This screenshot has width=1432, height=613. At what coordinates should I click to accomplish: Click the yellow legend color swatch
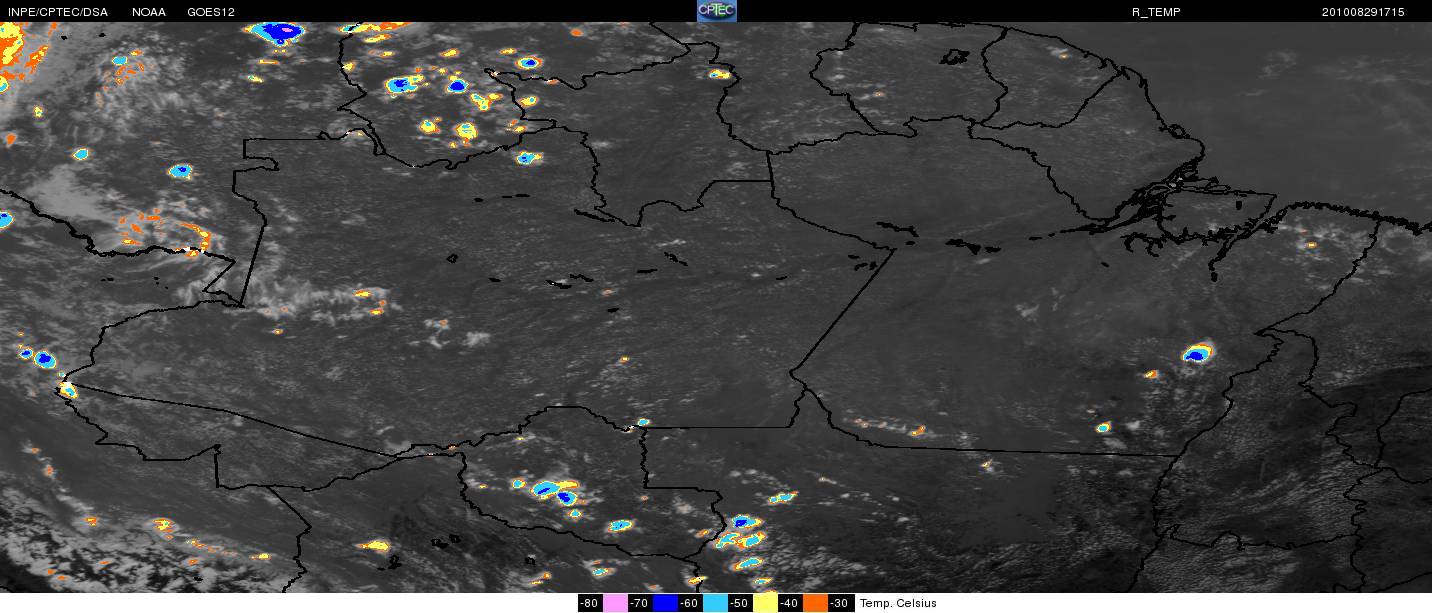(x=764, y=603)
